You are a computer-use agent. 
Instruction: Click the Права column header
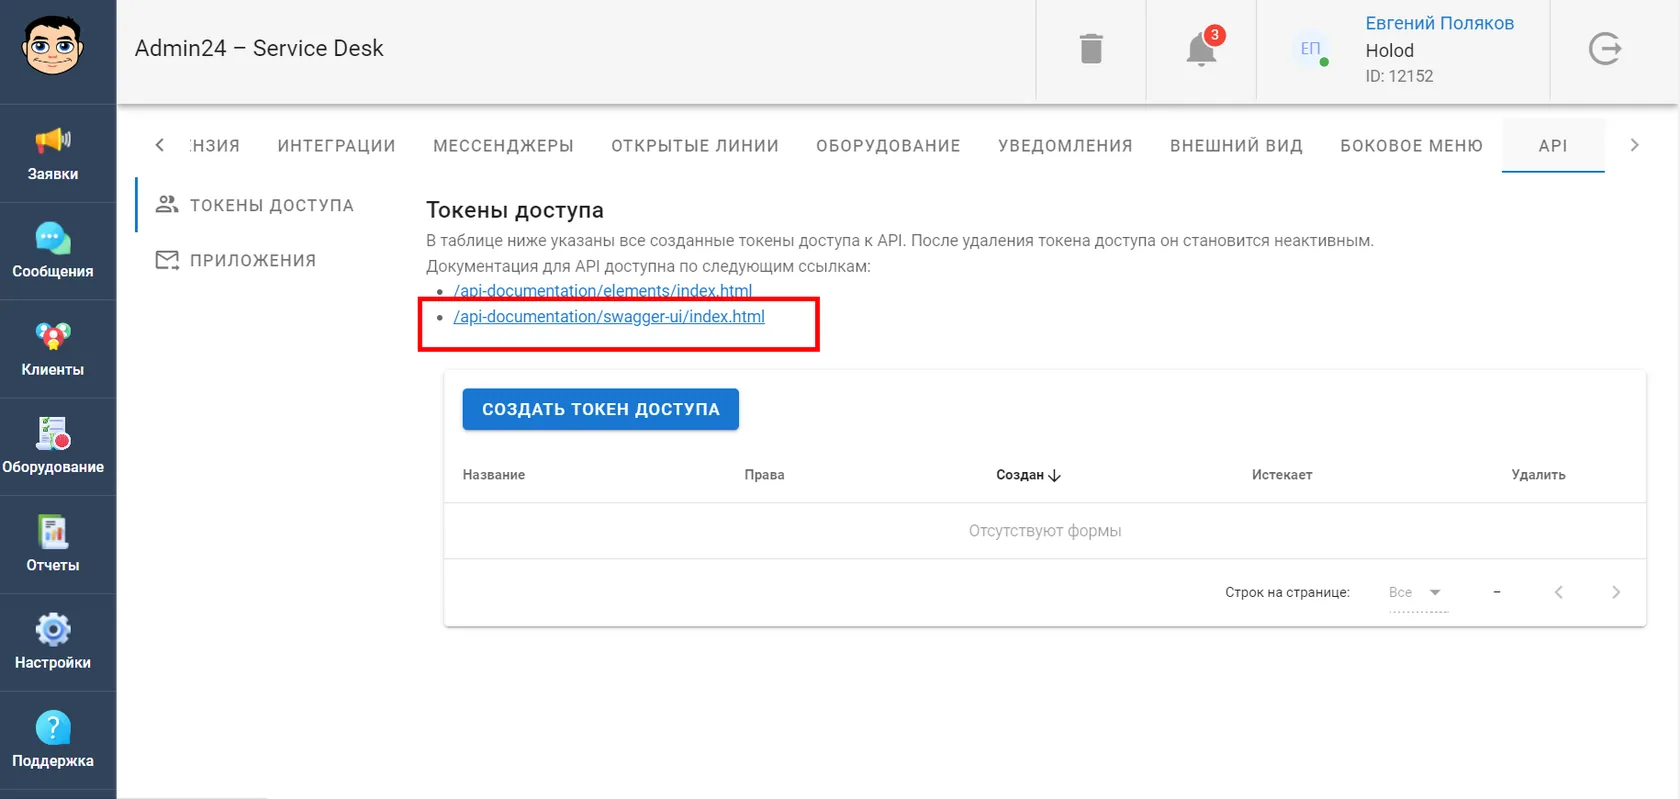coord(764,475)
